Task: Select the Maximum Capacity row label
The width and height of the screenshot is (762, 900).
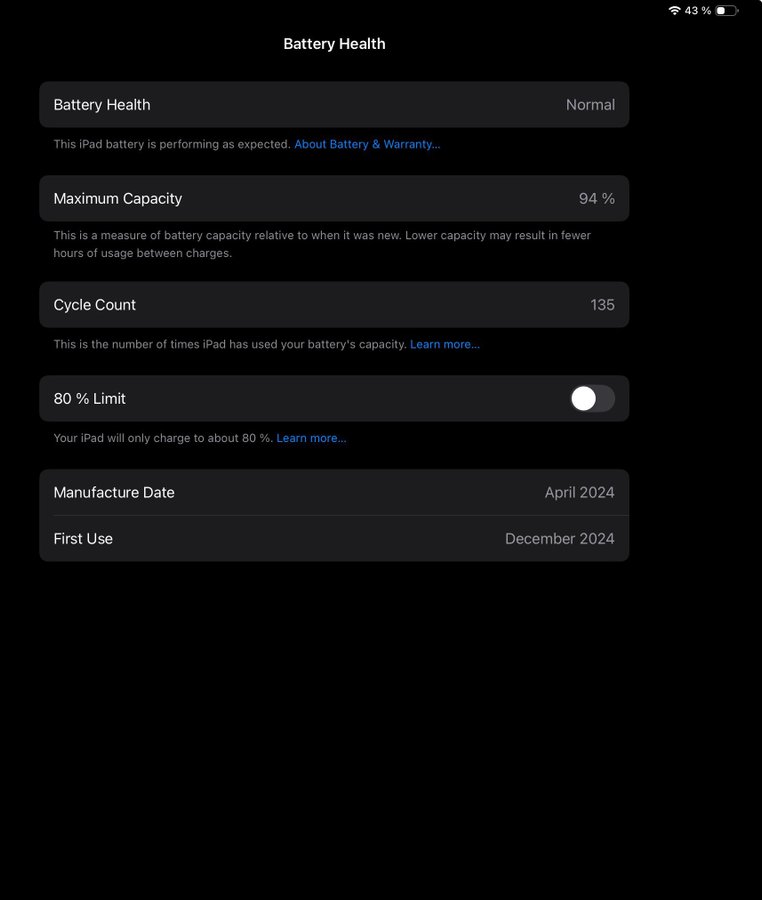Action: click(118, 199)
